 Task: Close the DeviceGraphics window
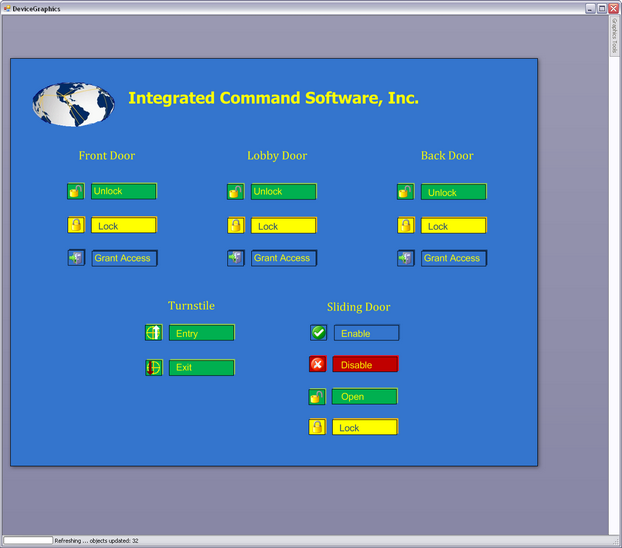point(613,8)
